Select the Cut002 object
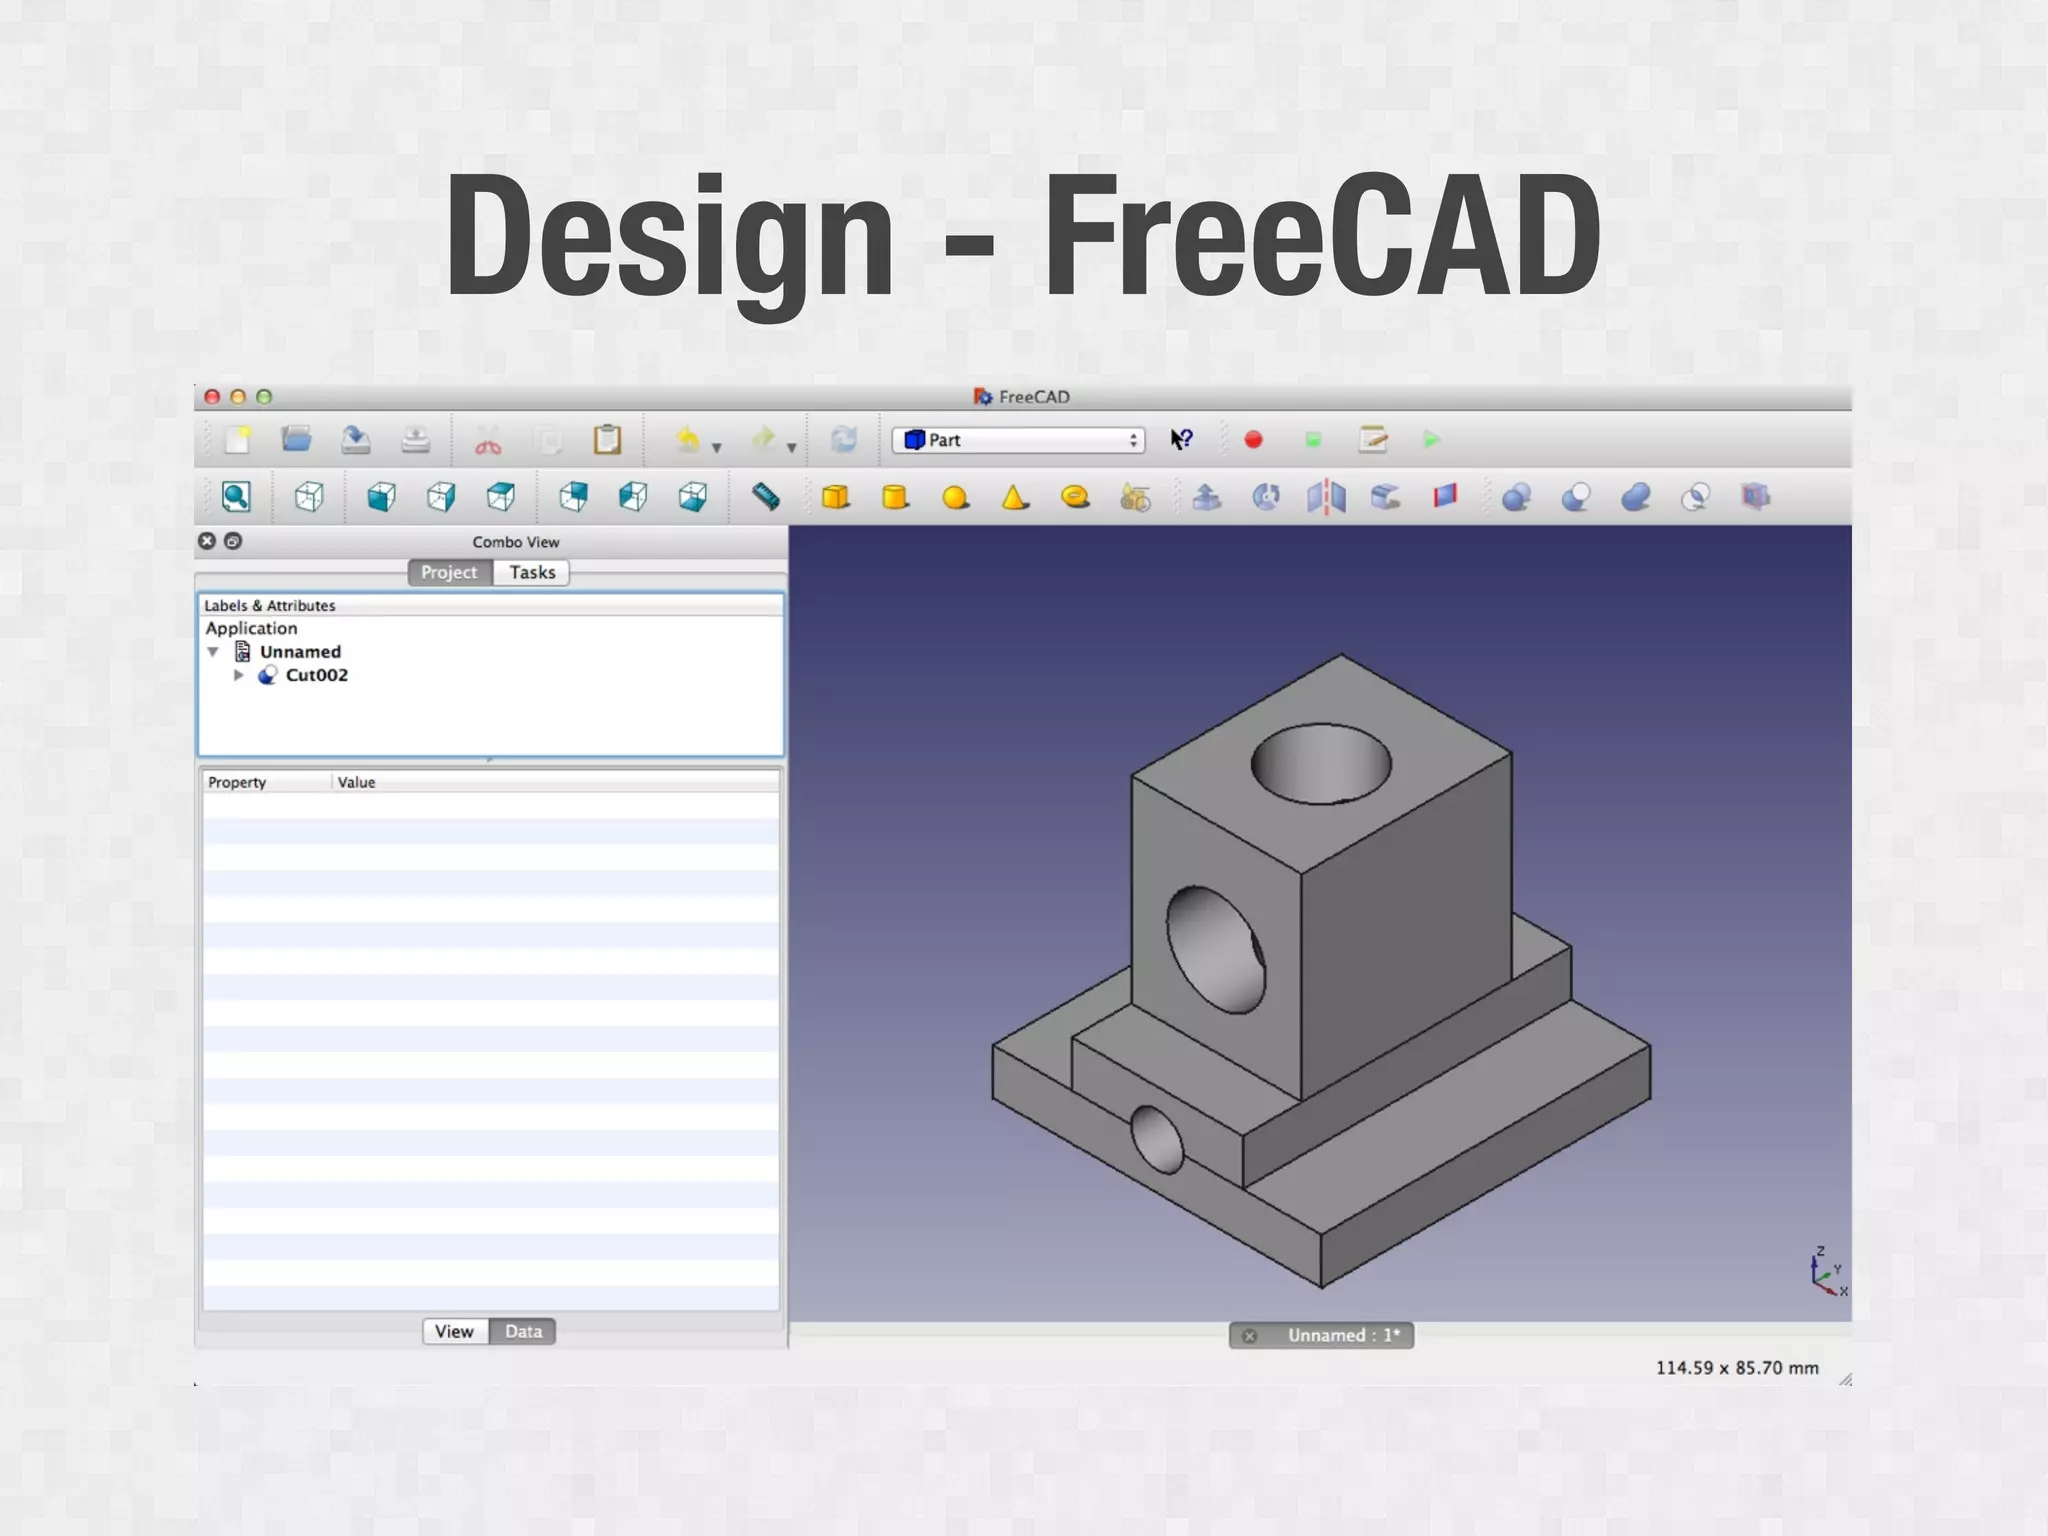This screenshot has height=1536, width=2048. click(316, 675)
